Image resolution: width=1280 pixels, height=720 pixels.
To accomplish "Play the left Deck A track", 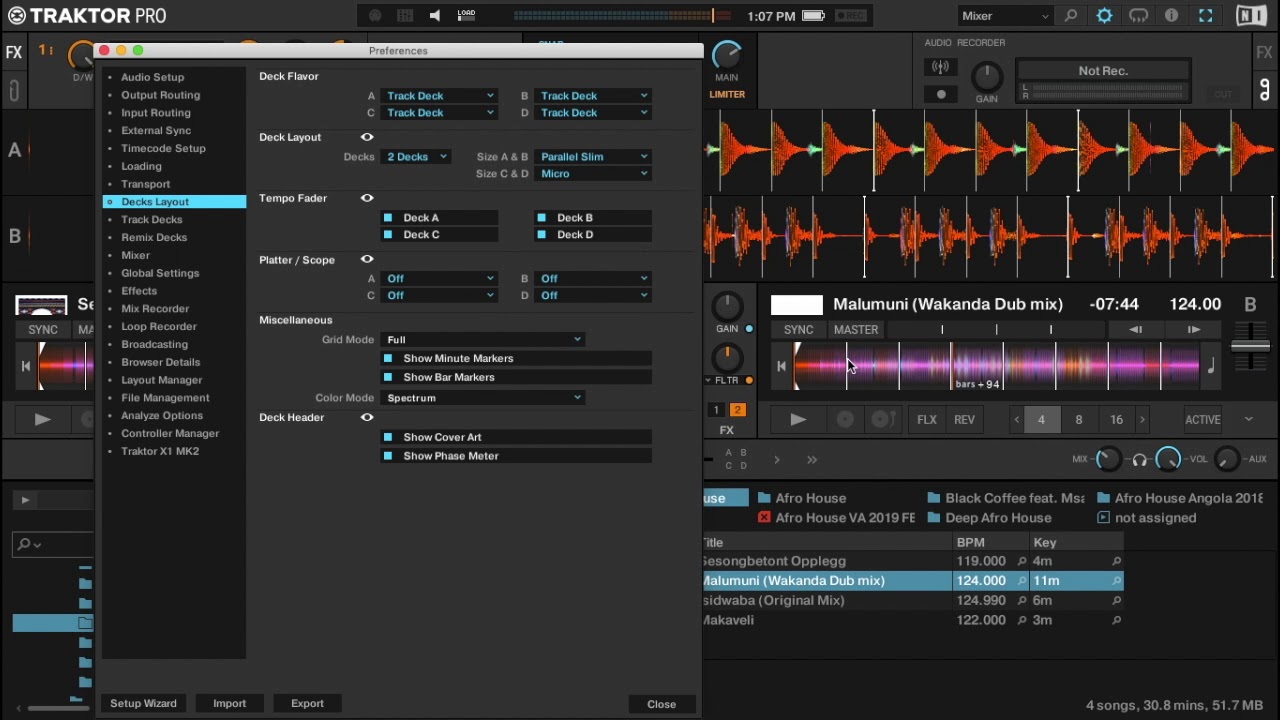I will [x=42, y=420].
